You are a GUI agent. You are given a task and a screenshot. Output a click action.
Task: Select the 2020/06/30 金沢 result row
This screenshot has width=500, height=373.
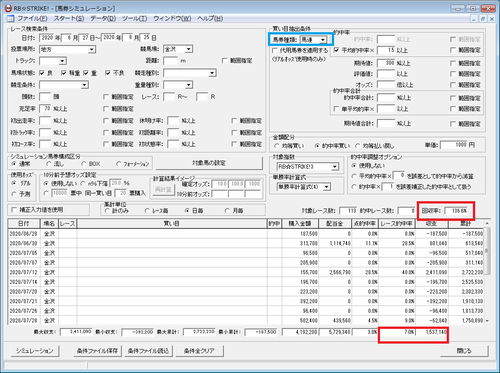(246, 243)
